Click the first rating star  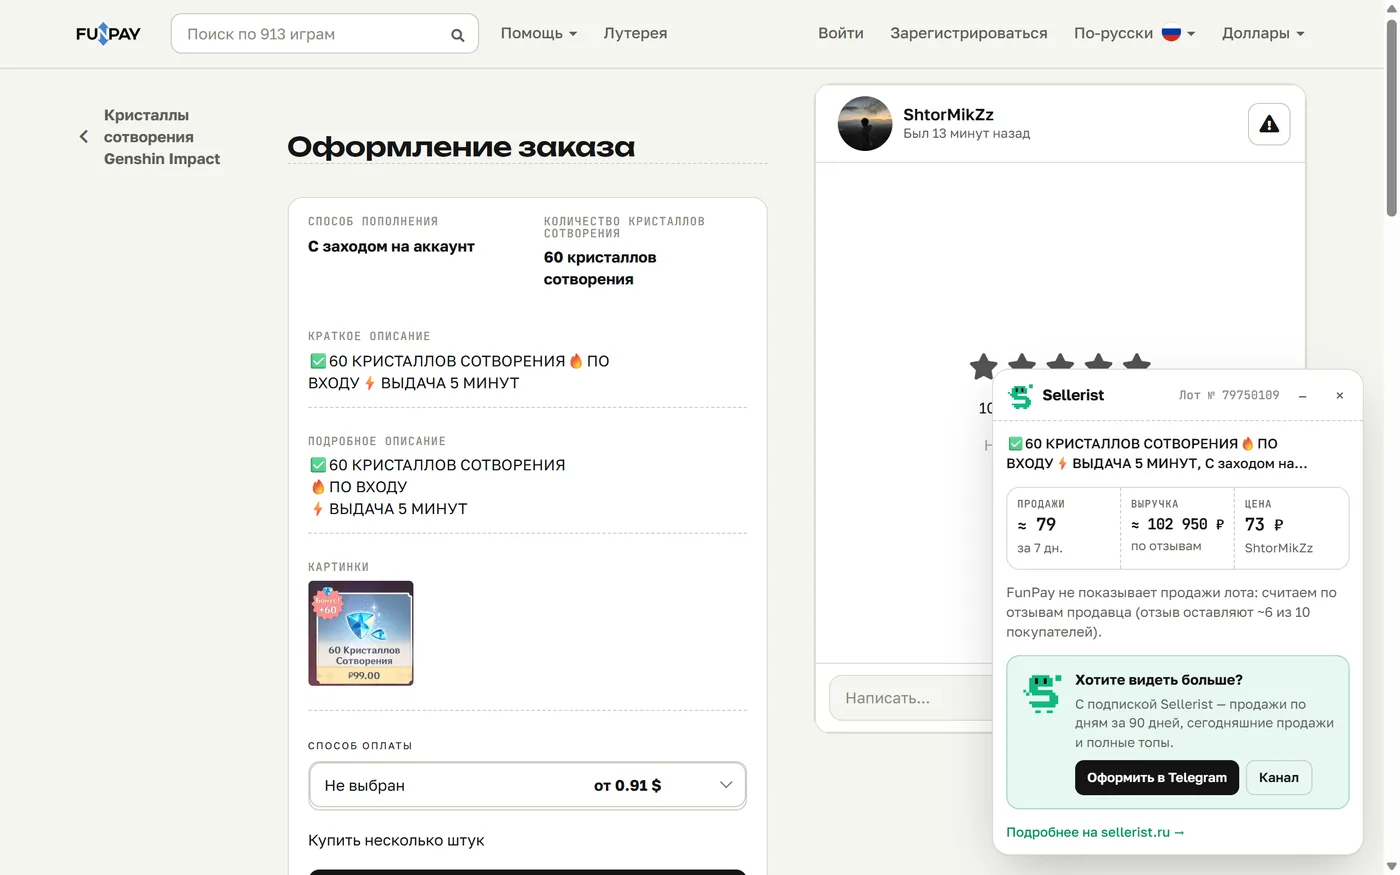(984, 367)
